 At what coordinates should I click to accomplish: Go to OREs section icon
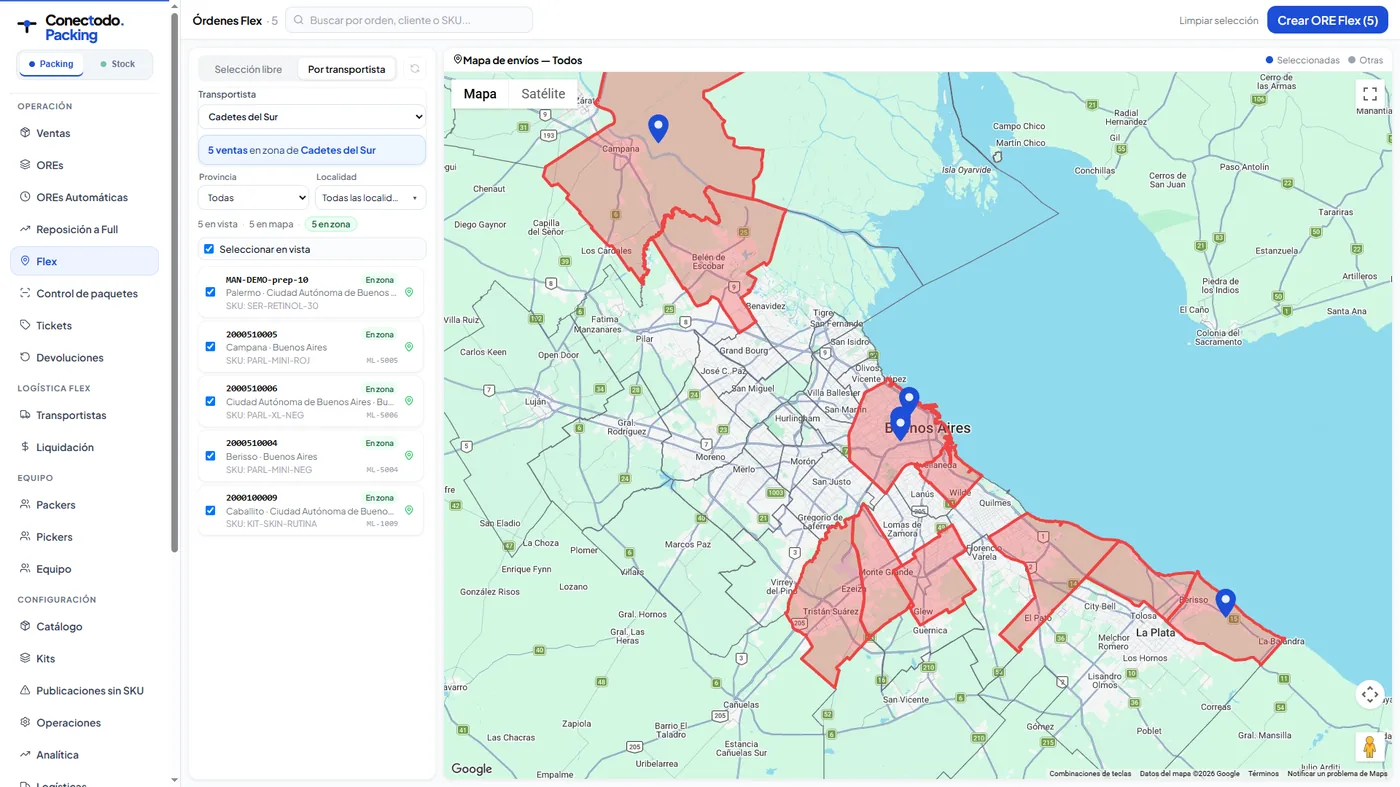click(x=25, y=165)
